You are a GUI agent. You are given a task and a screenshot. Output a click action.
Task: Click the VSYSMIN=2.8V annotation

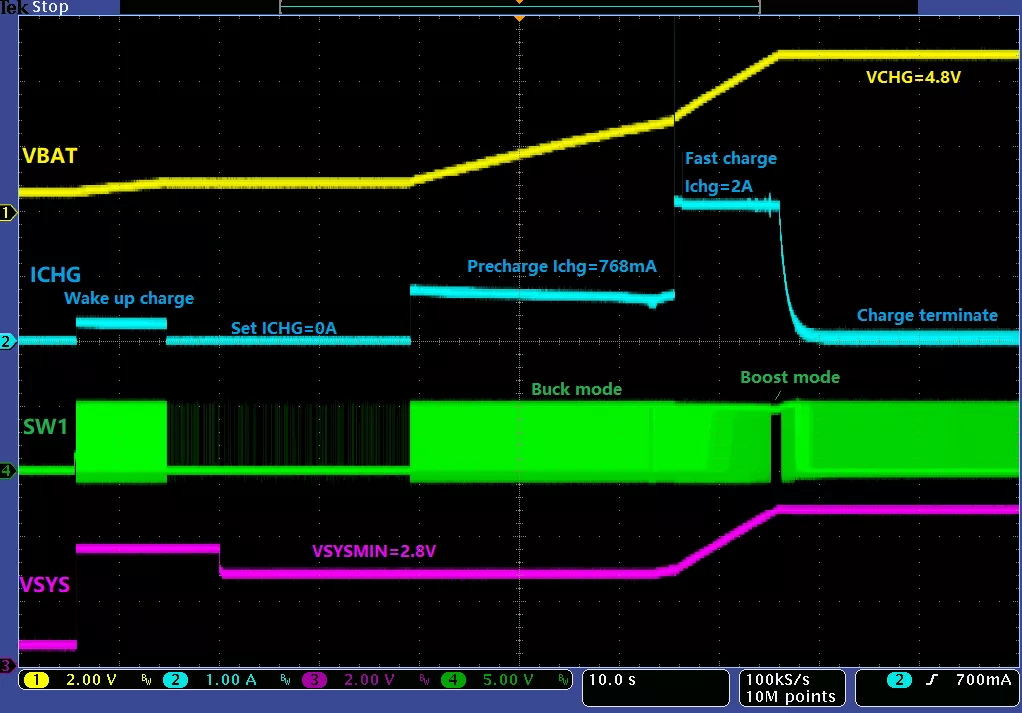tap(373, 551)
